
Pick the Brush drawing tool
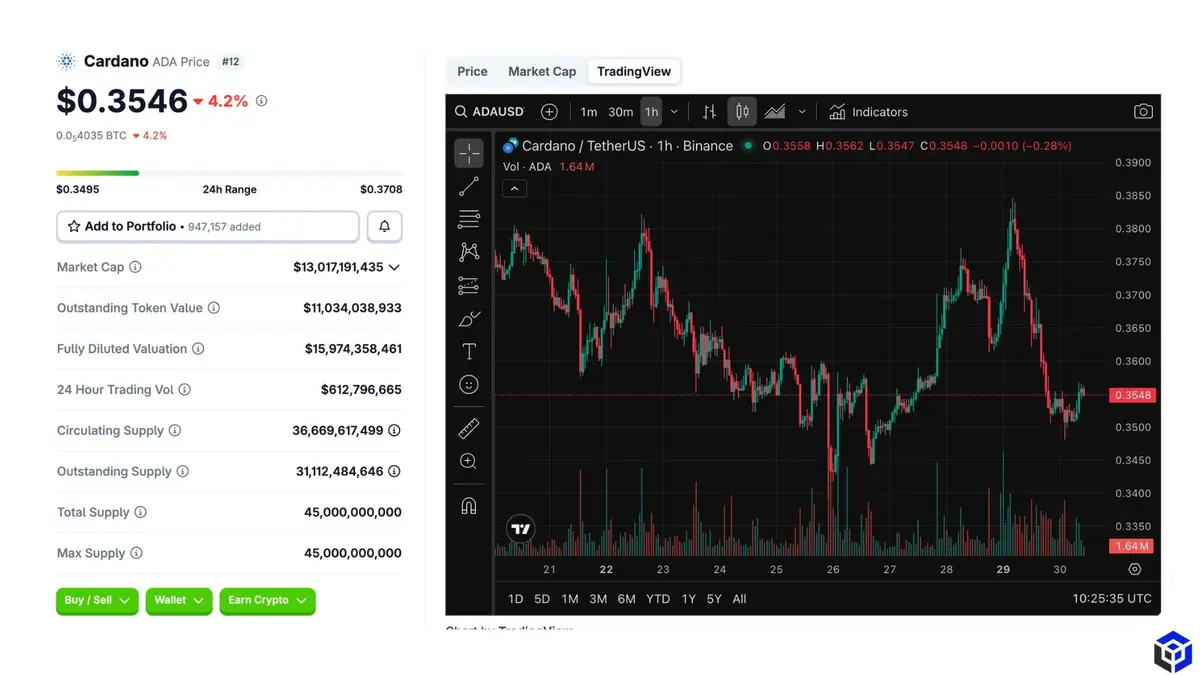pos(468,318)
